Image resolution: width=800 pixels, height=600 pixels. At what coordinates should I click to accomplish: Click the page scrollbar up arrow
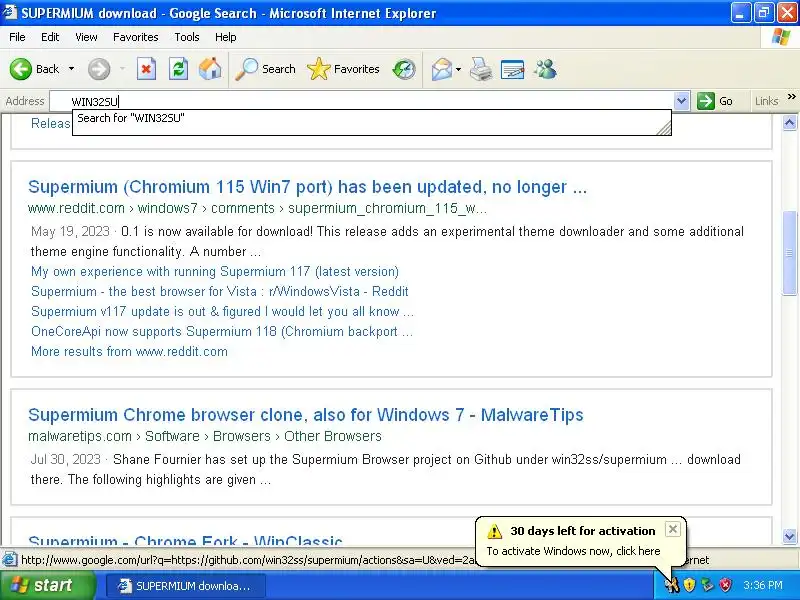point(789,122)
